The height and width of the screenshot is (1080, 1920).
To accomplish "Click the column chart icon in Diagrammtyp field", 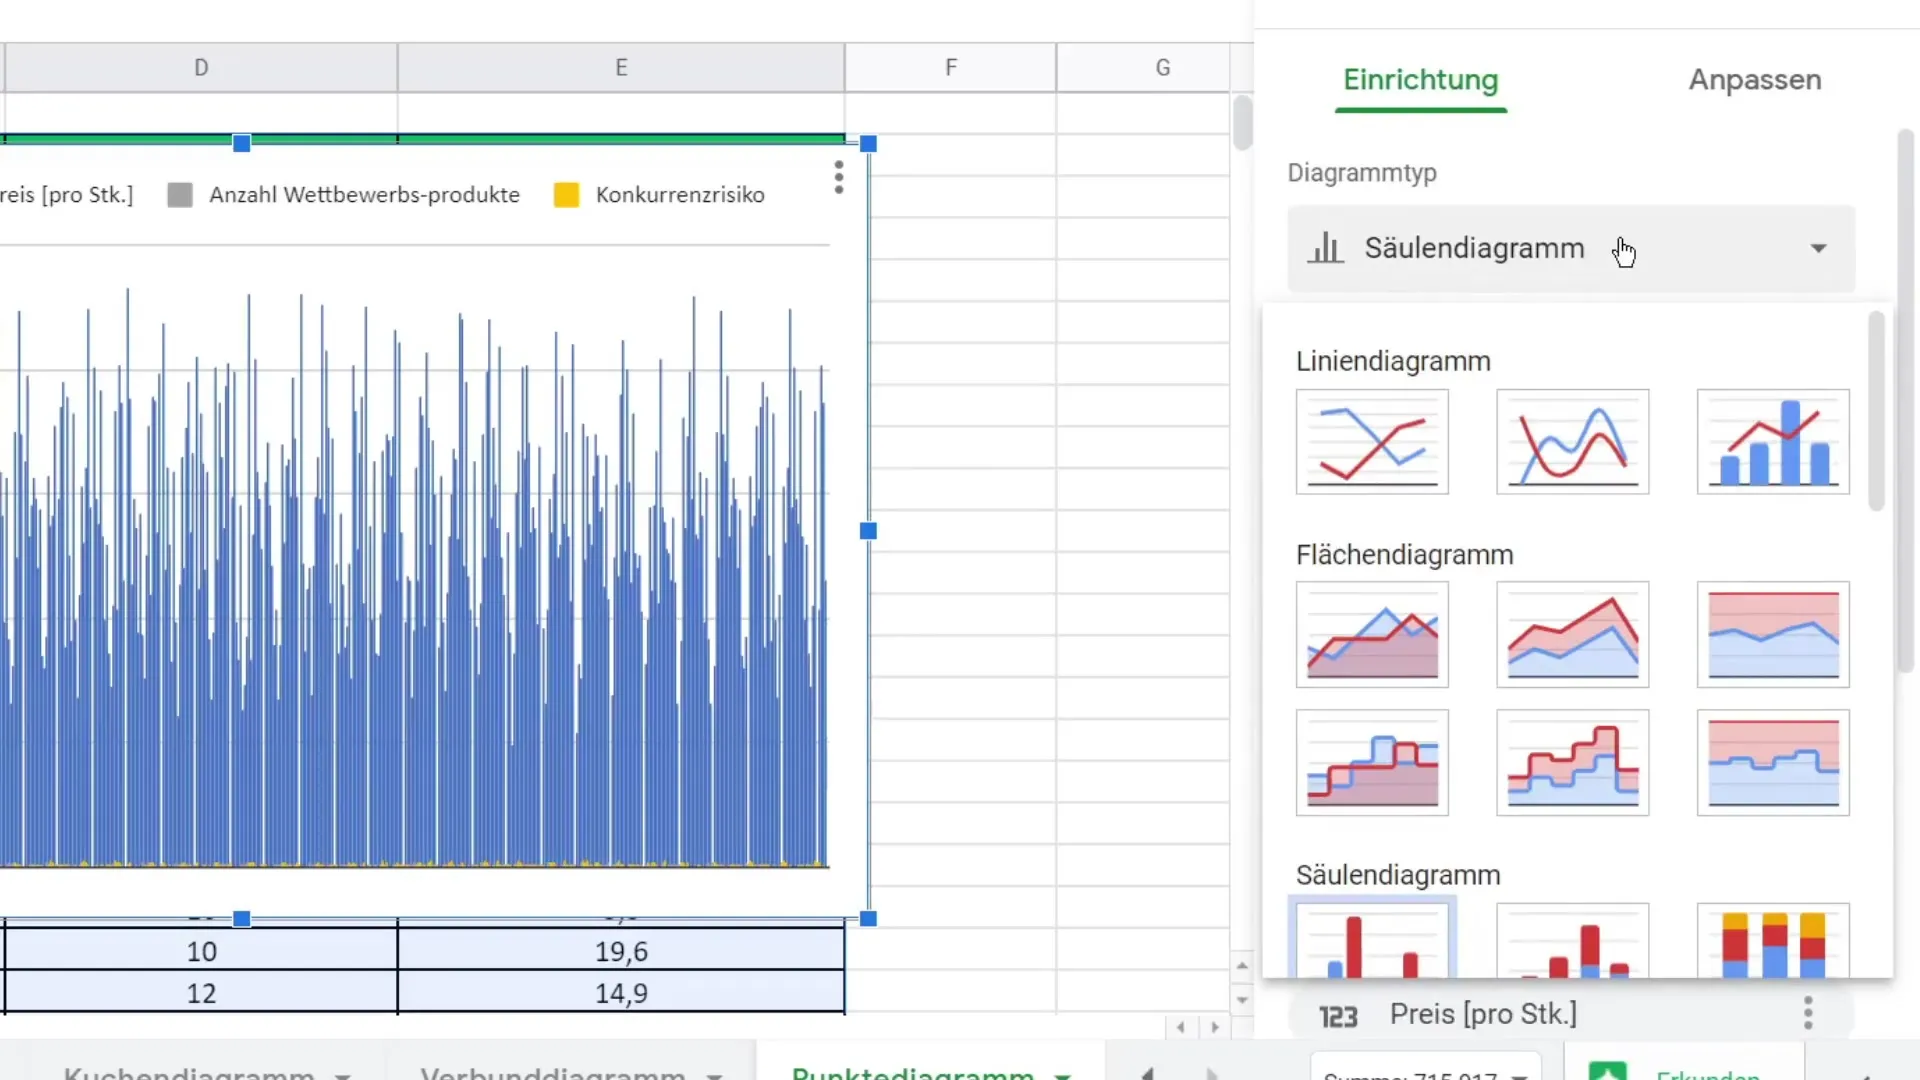I will click(x=1326, y=247).
